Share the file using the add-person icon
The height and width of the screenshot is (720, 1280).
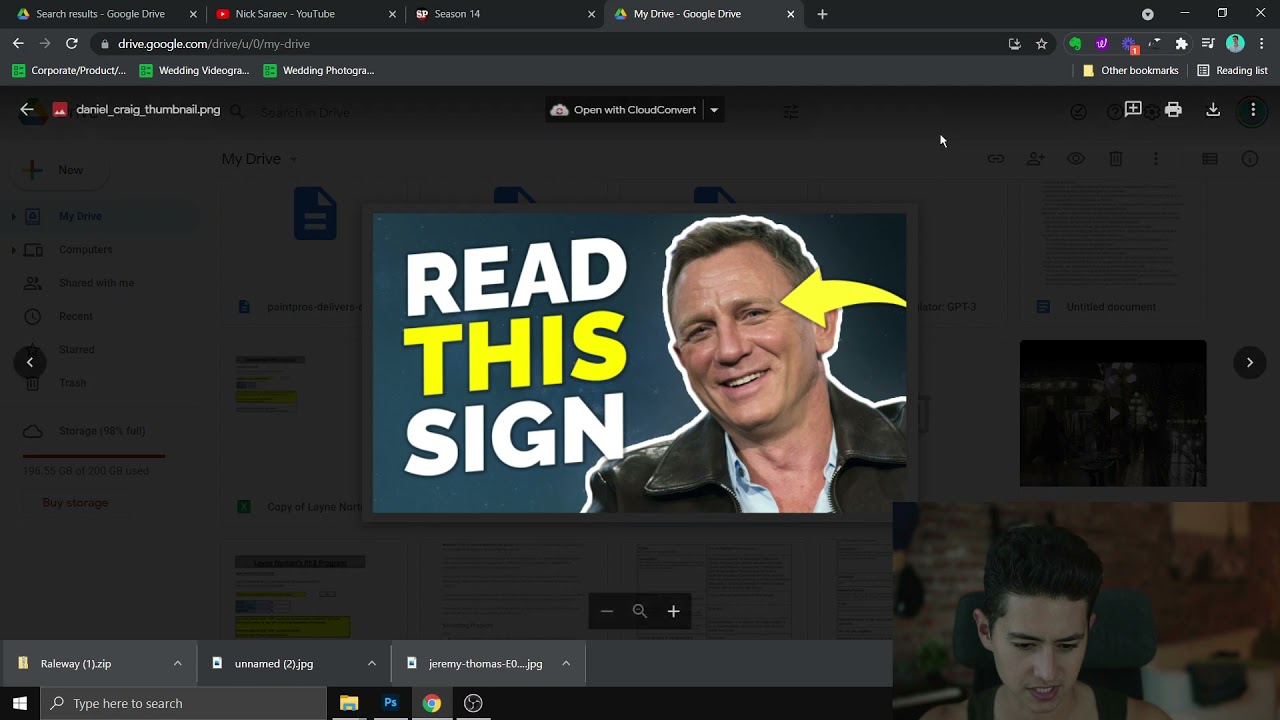click(x=1036, y=158)
